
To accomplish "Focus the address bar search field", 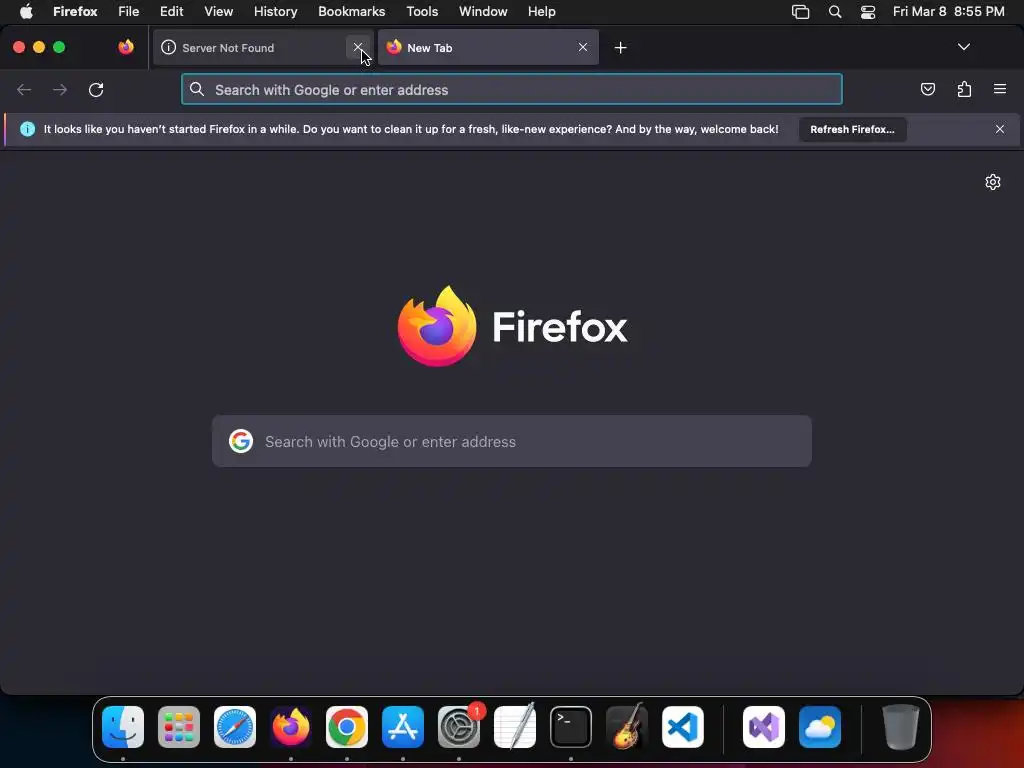I will coord(512,89).
